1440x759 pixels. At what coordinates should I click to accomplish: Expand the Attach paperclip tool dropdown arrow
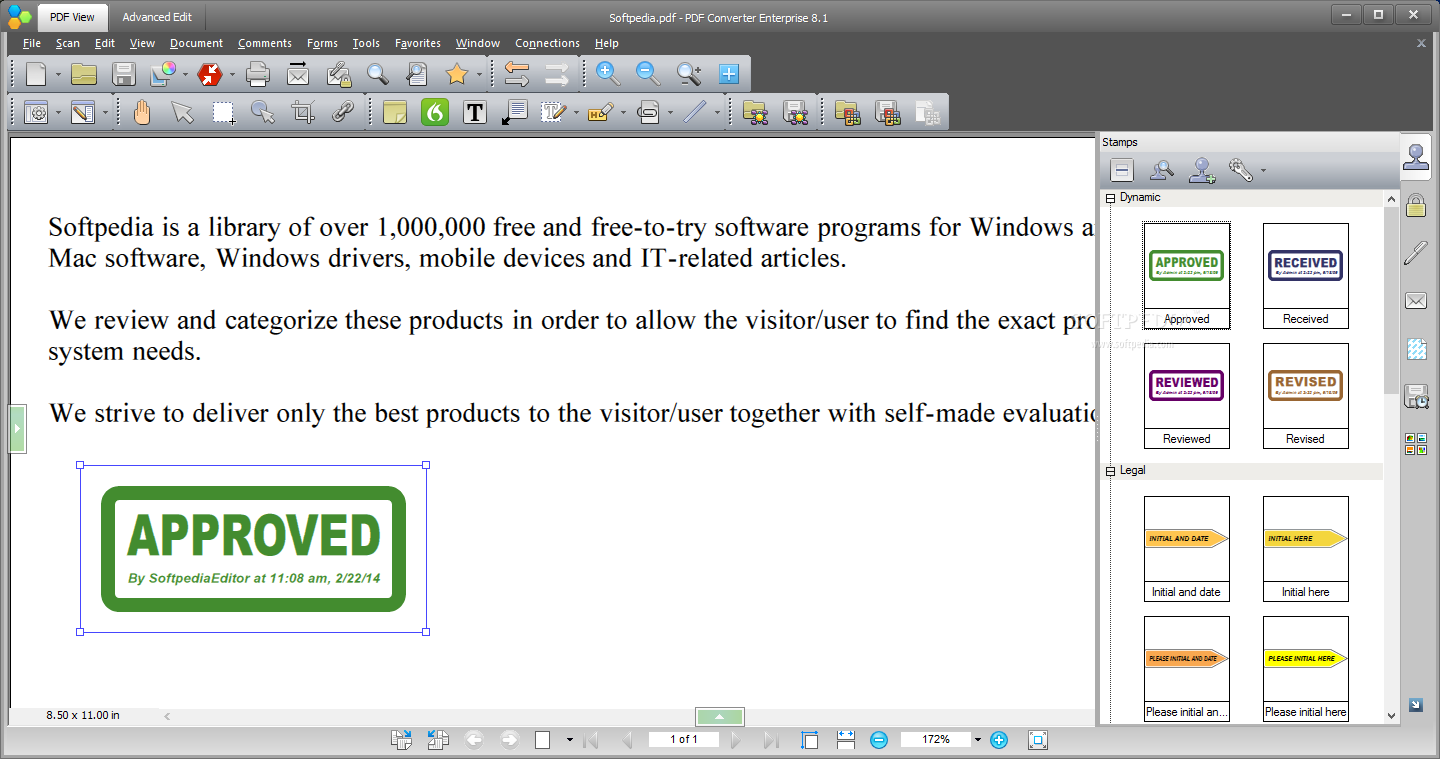(x=670, y=113)
